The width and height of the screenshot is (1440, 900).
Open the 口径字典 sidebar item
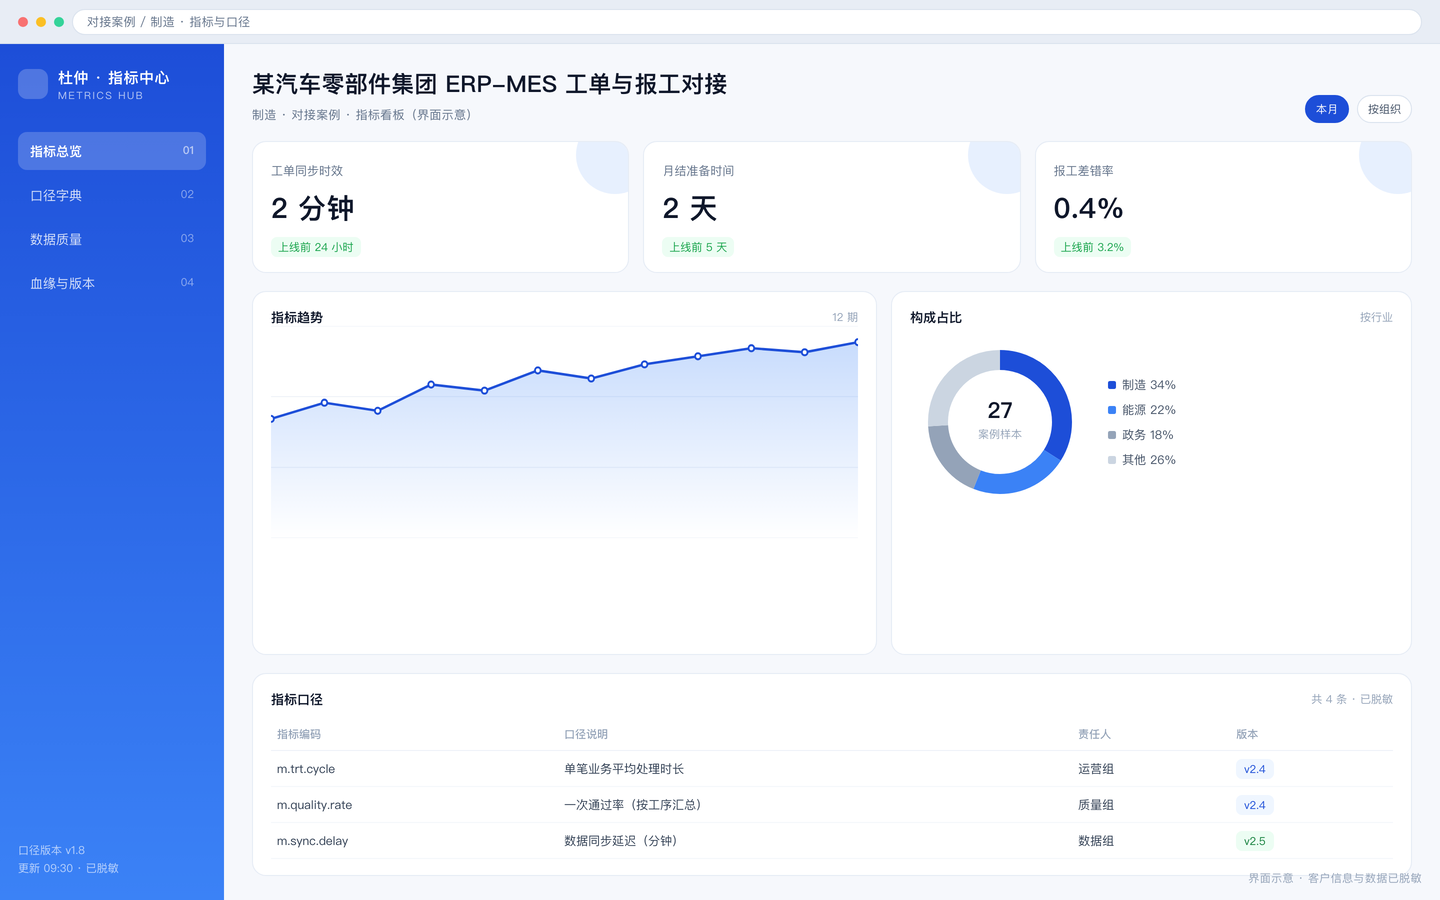112,195
